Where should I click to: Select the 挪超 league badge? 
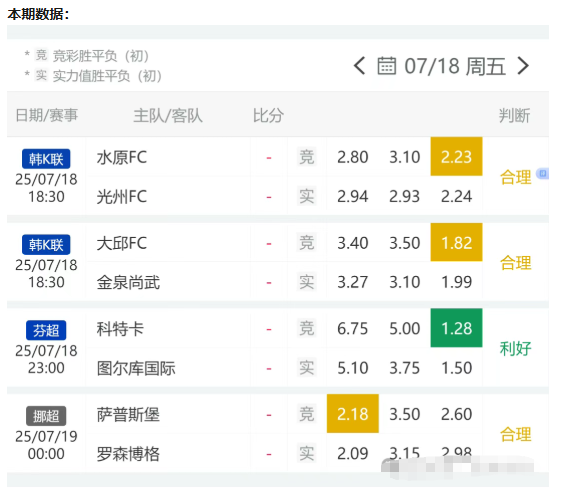[46, 416]
